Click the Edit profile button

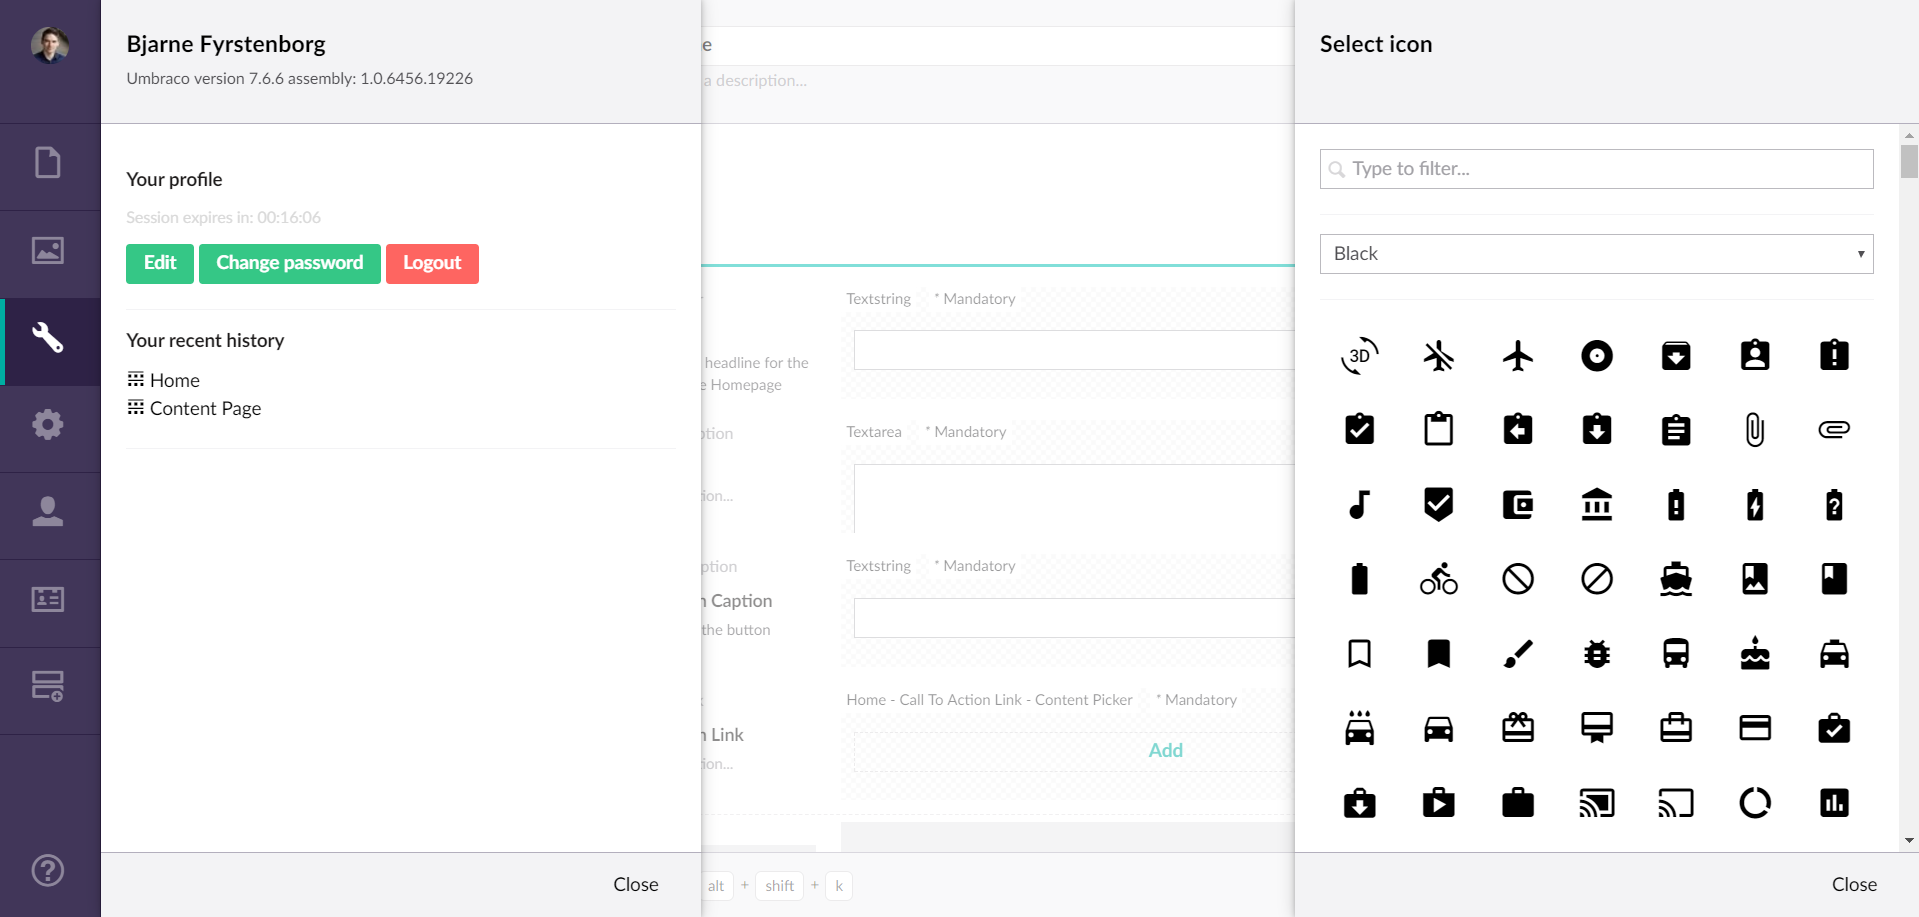point(160,263)
